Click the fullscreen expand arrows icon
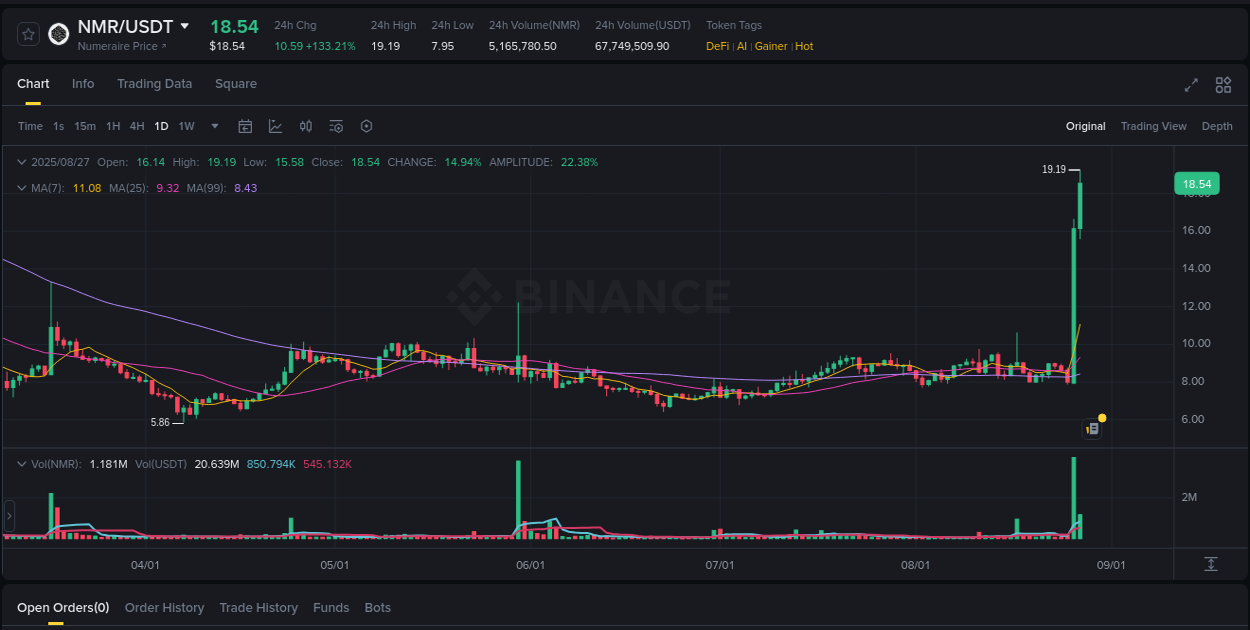1250x630 pixels. (1191, 85)
